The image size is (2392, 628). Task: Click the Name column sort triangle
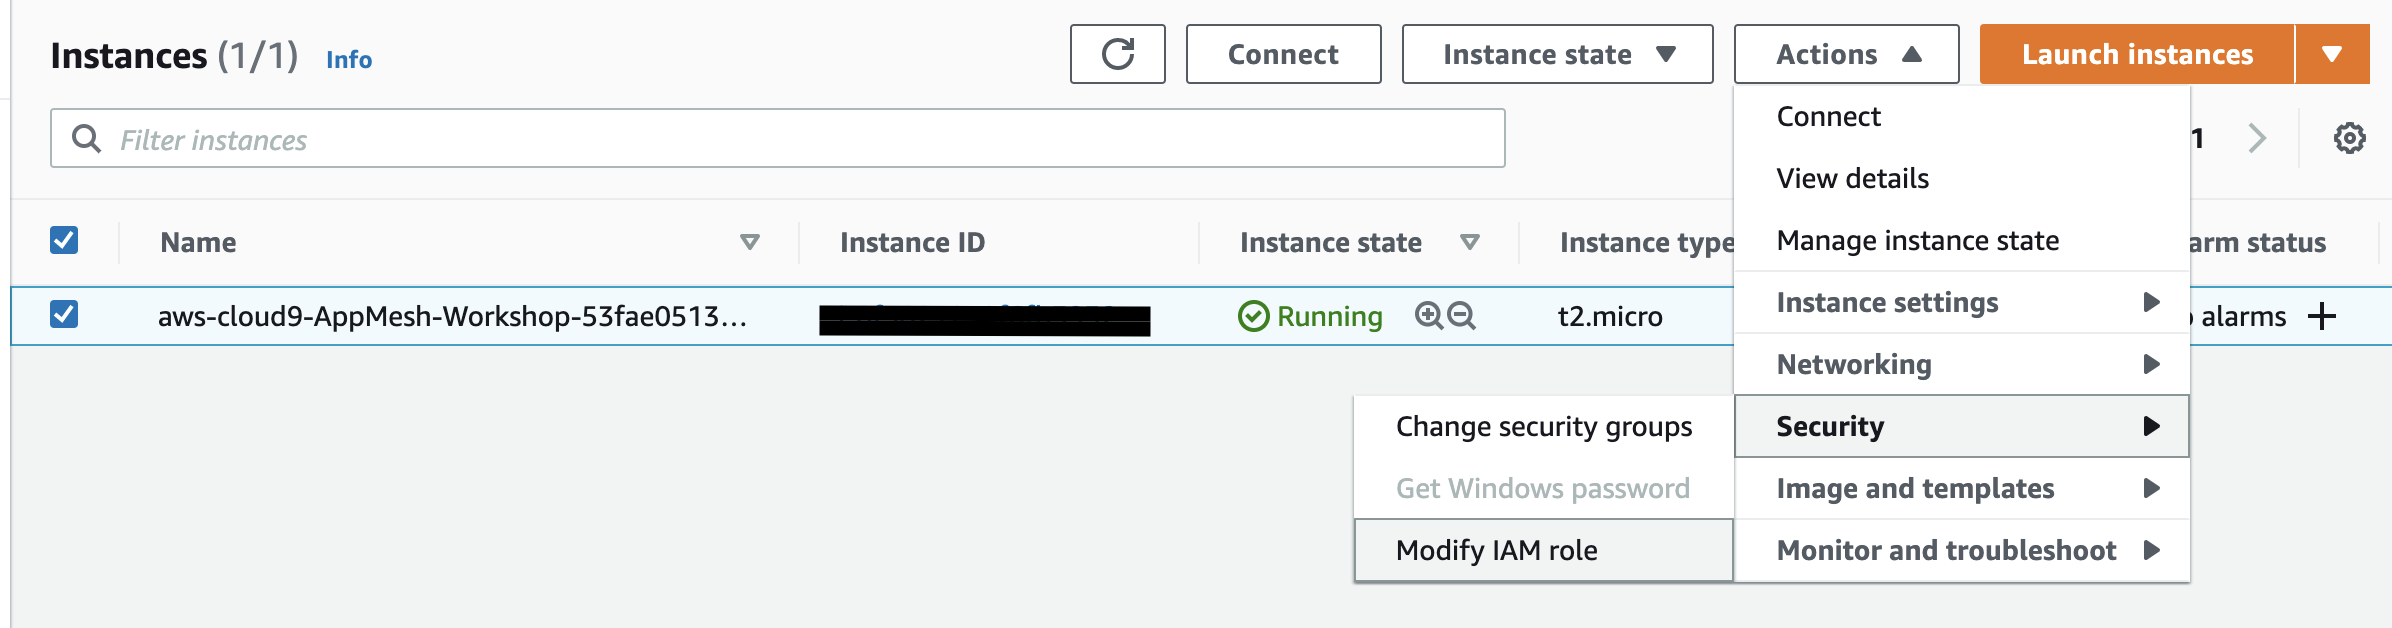[749, 242]
